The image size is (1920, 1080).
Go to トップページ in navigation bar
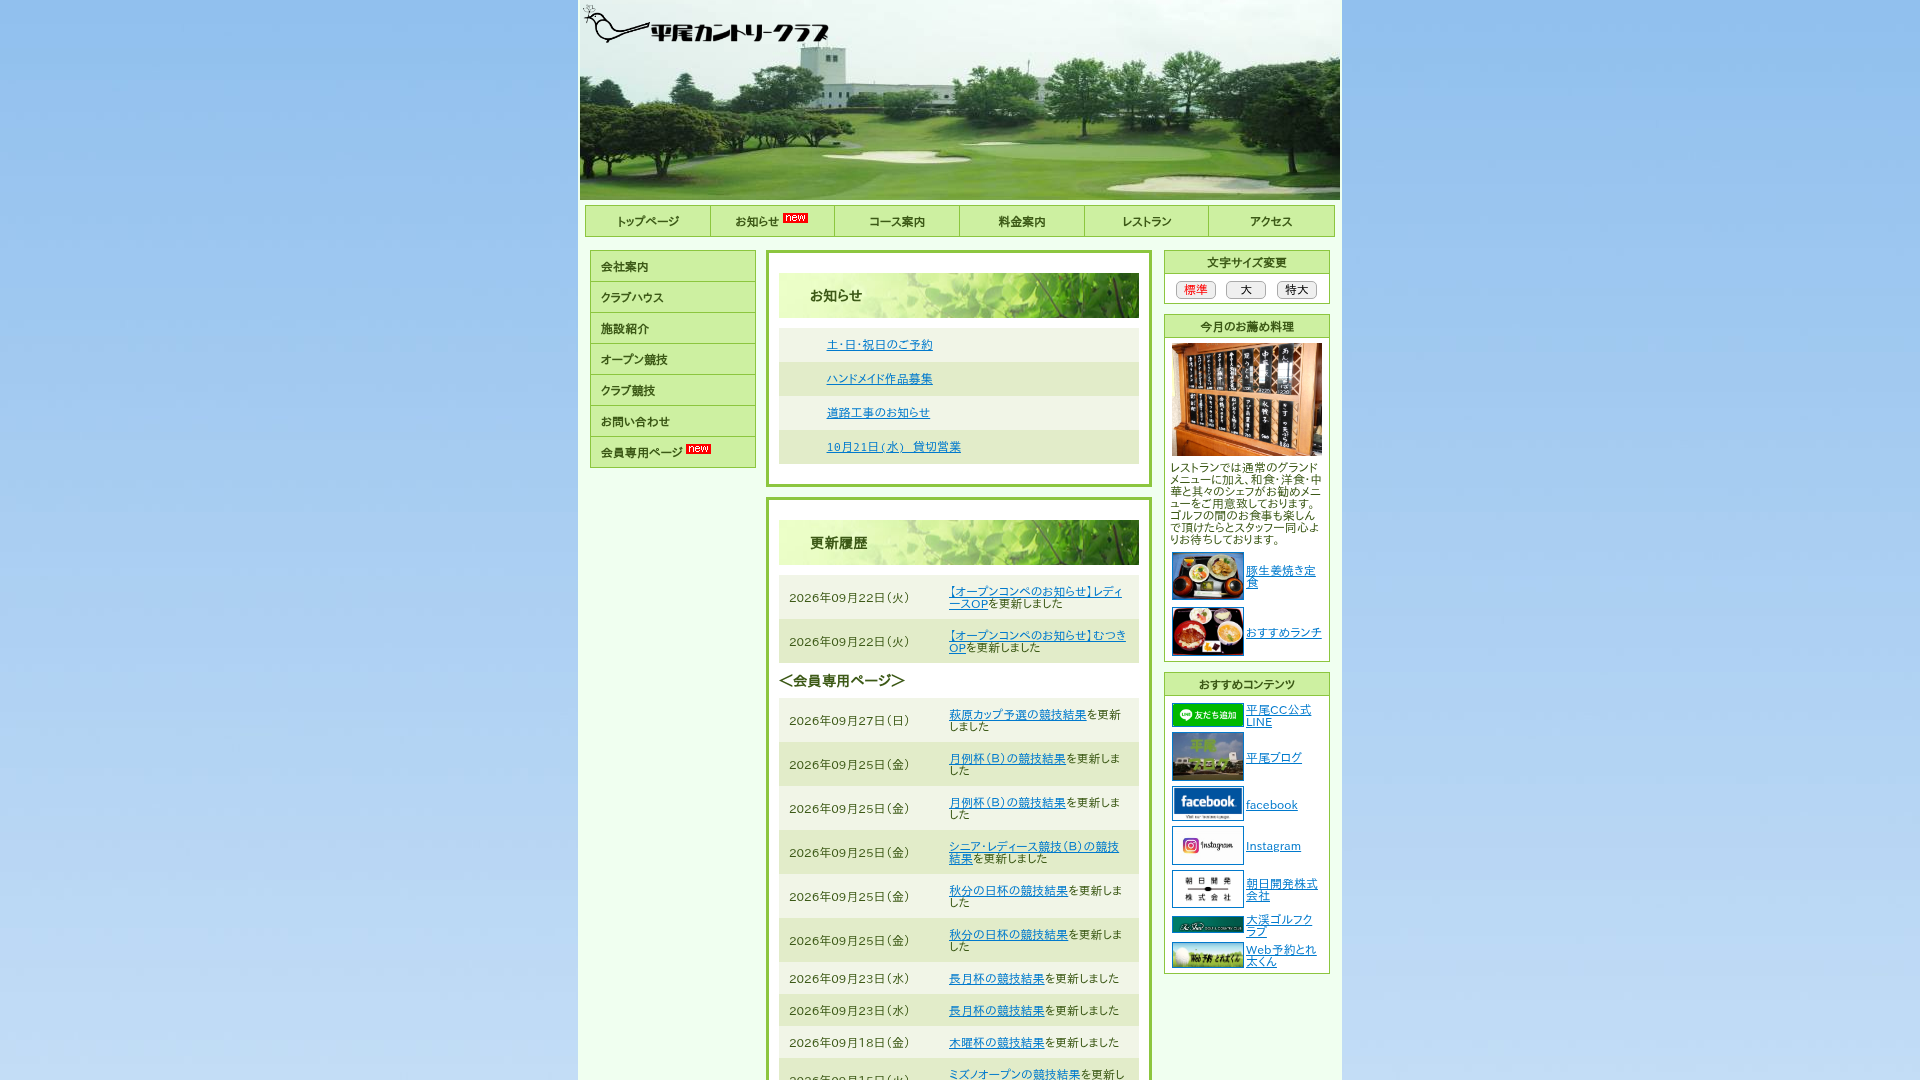(648, 221)
